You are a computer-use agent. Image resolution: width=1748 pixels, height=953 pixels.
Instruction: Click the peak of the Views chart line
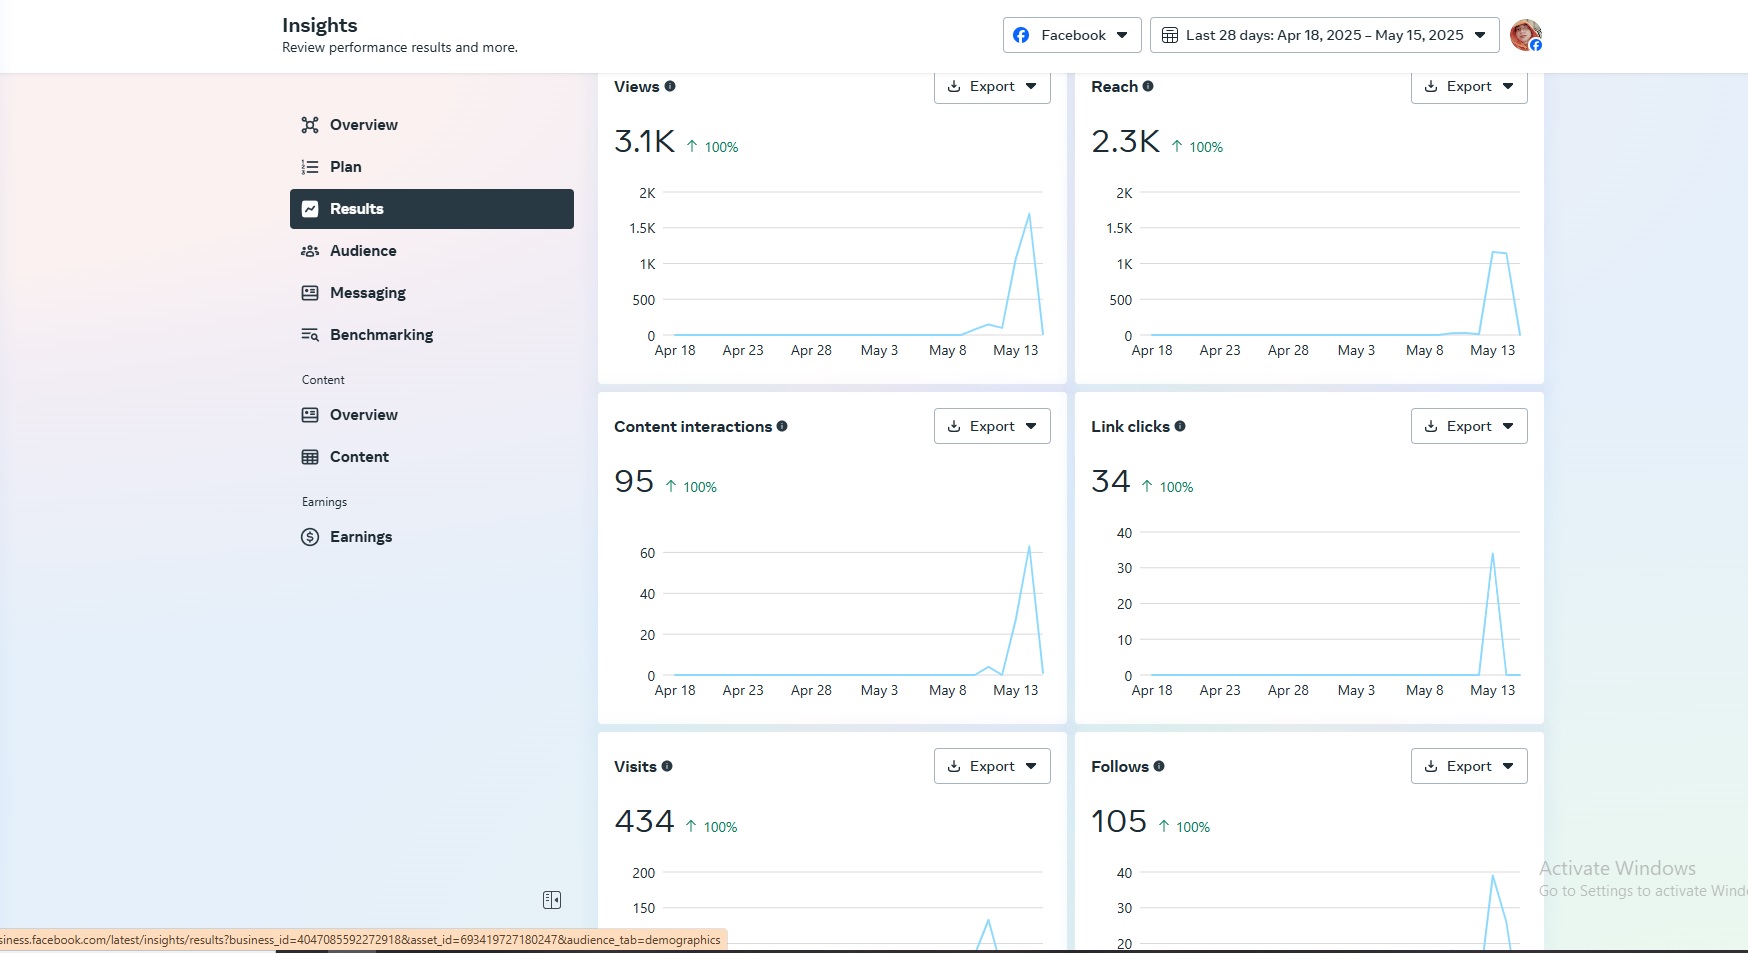[x=1029, y=214]
